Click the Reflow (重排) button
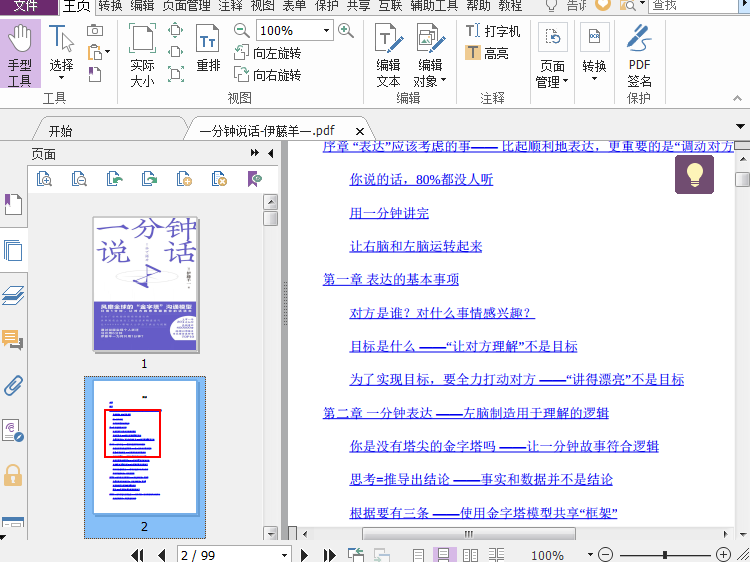750x562 pixels. coord(208,49)
